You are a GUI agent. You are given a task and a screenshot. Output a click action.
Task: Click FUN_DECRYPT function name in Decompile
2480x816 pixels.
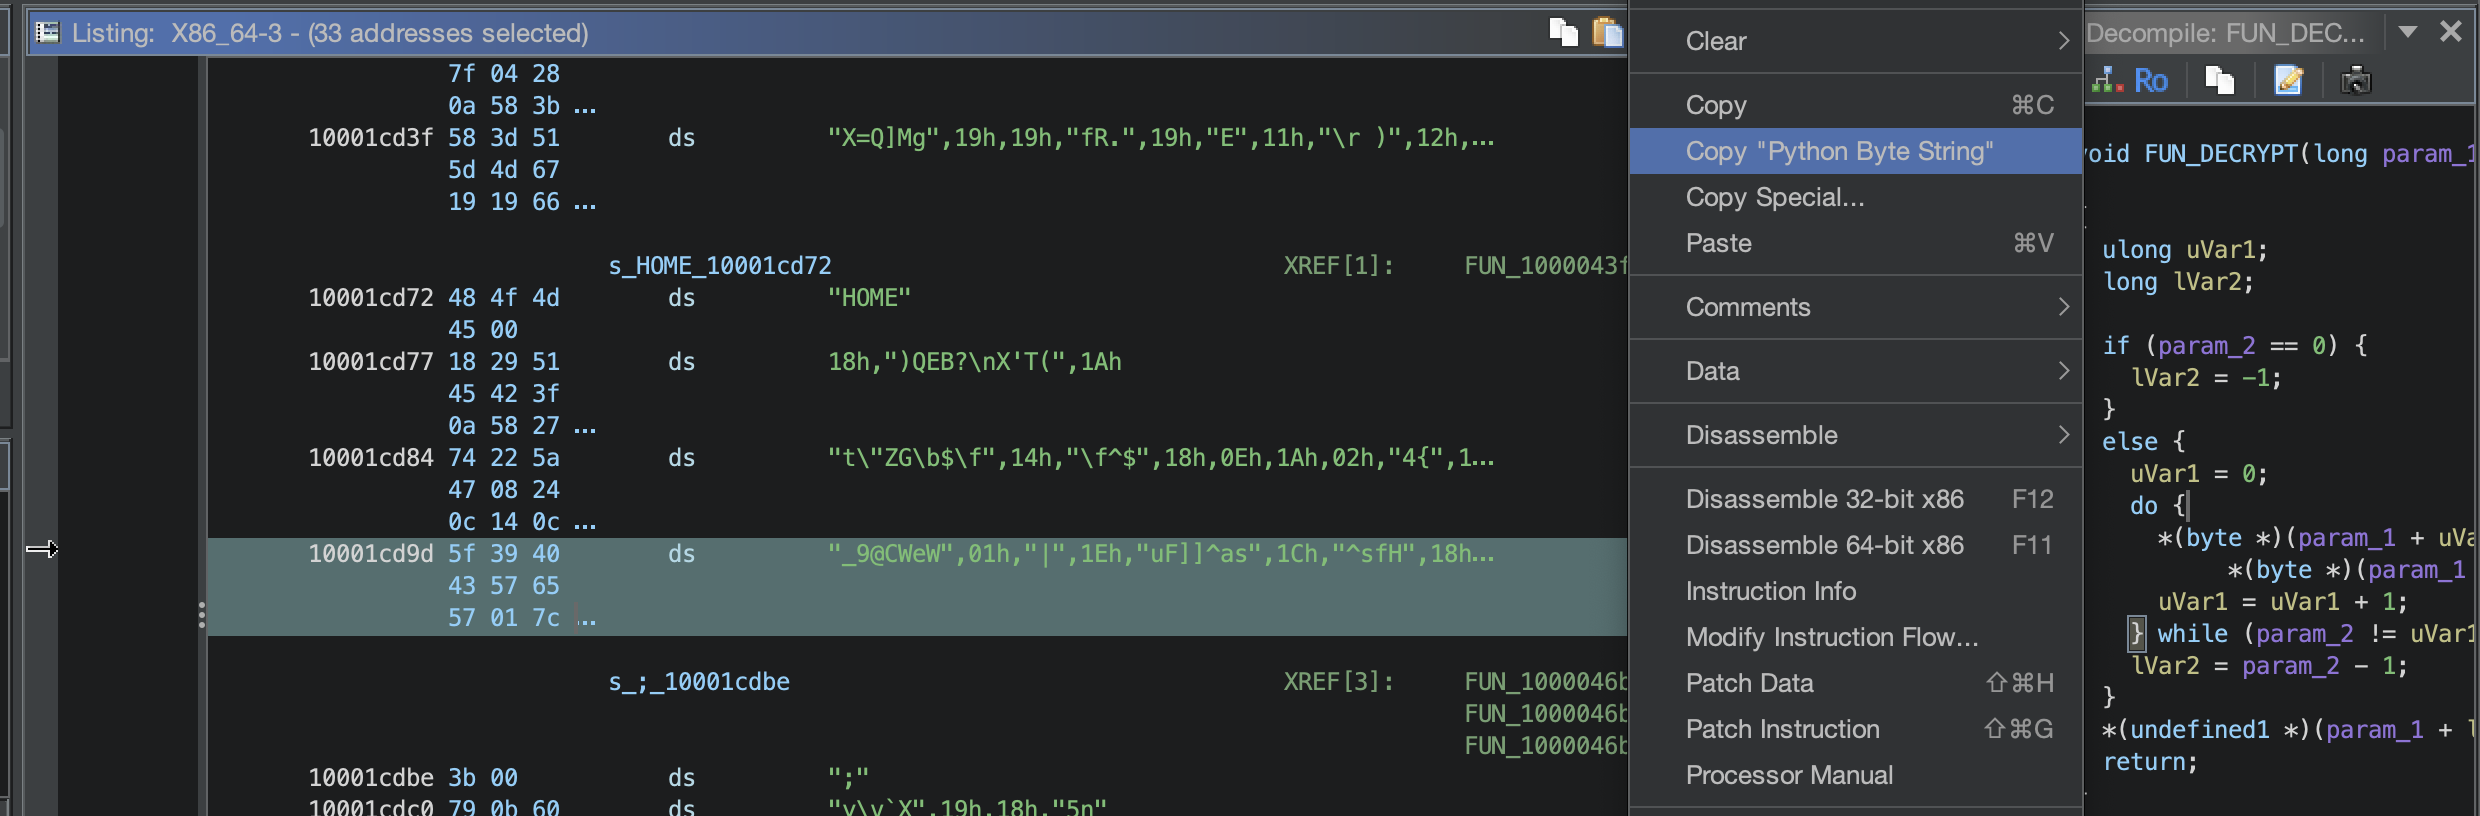(x=2221, y=154)
